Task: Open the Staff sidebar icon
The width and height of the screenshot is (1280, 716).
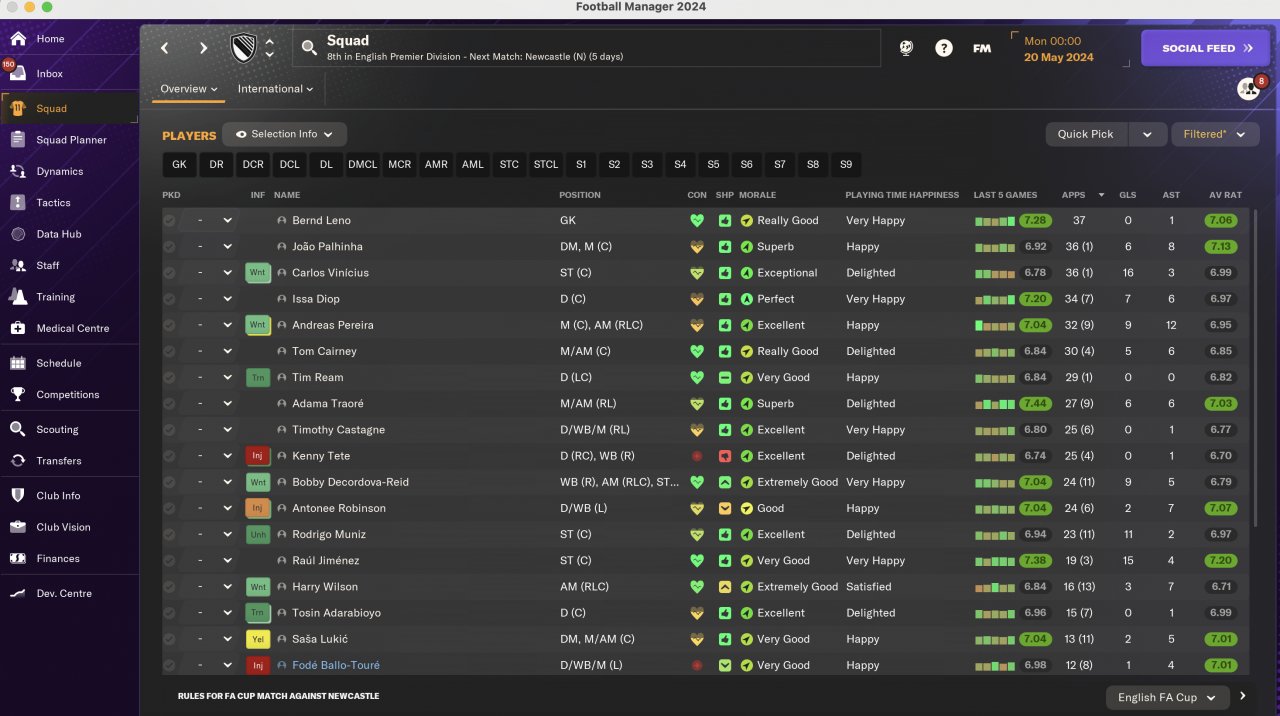Action: tap(18, 265)
